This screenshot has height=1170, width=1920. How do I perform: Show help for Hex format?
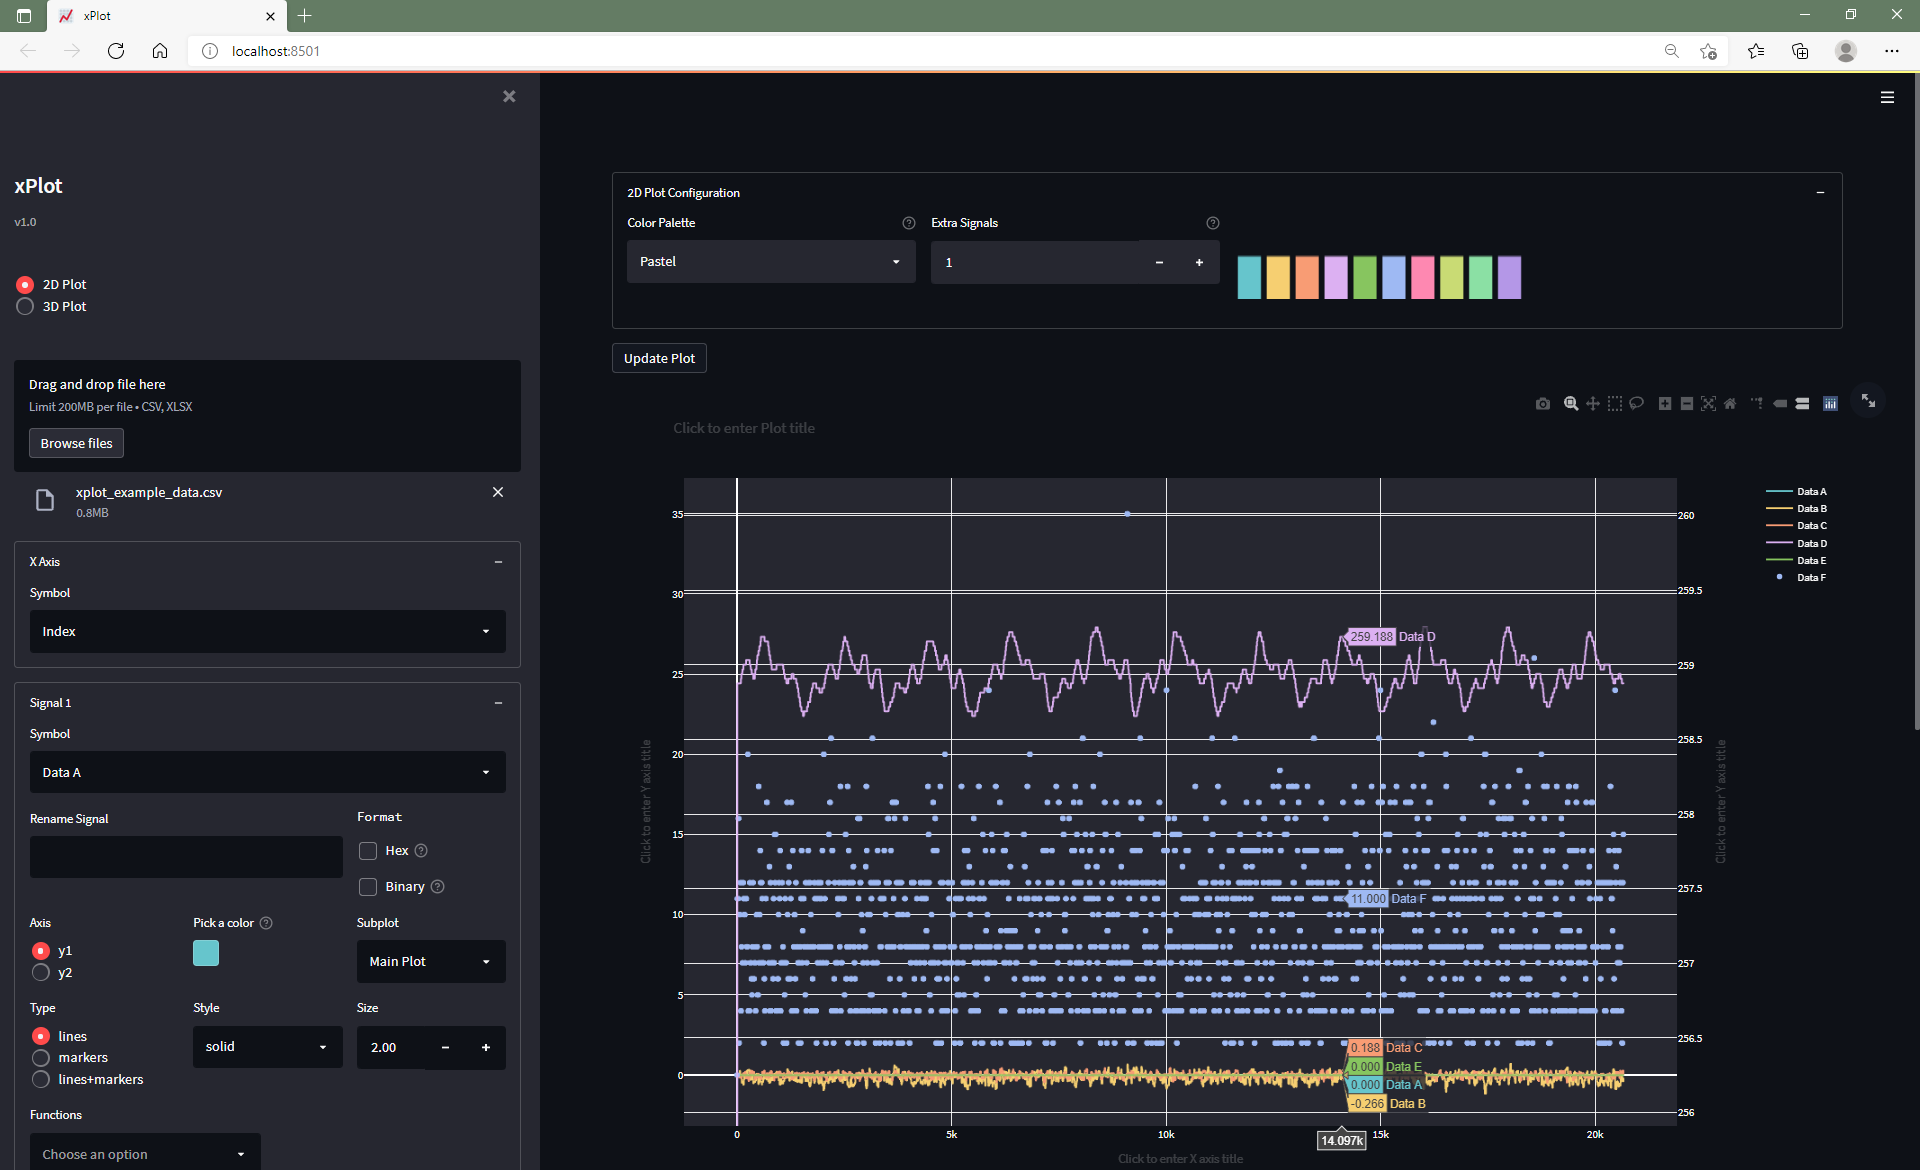[421, 851]
